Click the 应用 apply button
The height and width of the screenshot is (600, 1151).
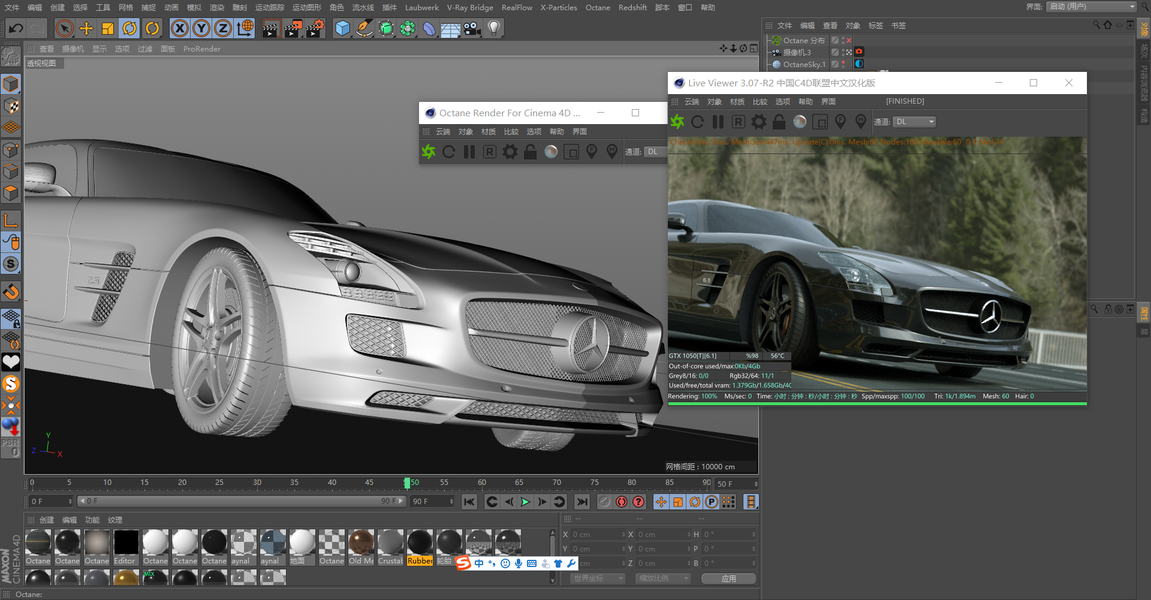728,578
